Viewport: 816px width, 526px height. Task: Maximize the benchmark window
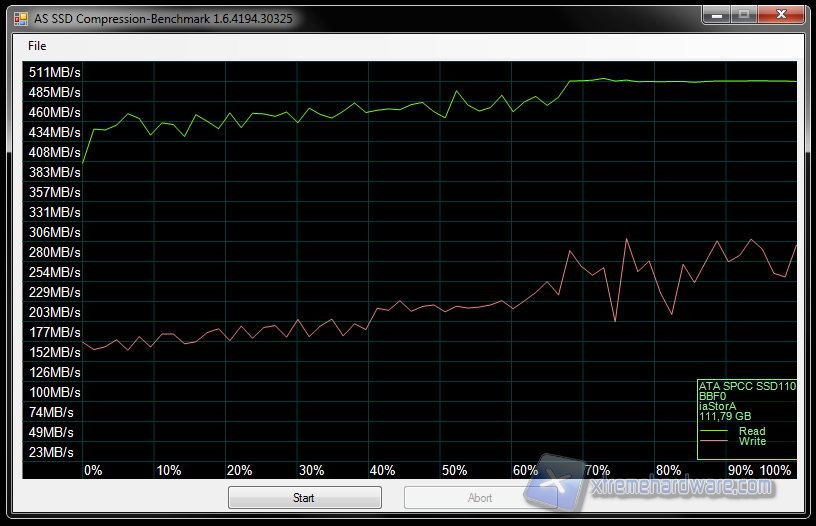pyautogui.click(x=743, y=16)
